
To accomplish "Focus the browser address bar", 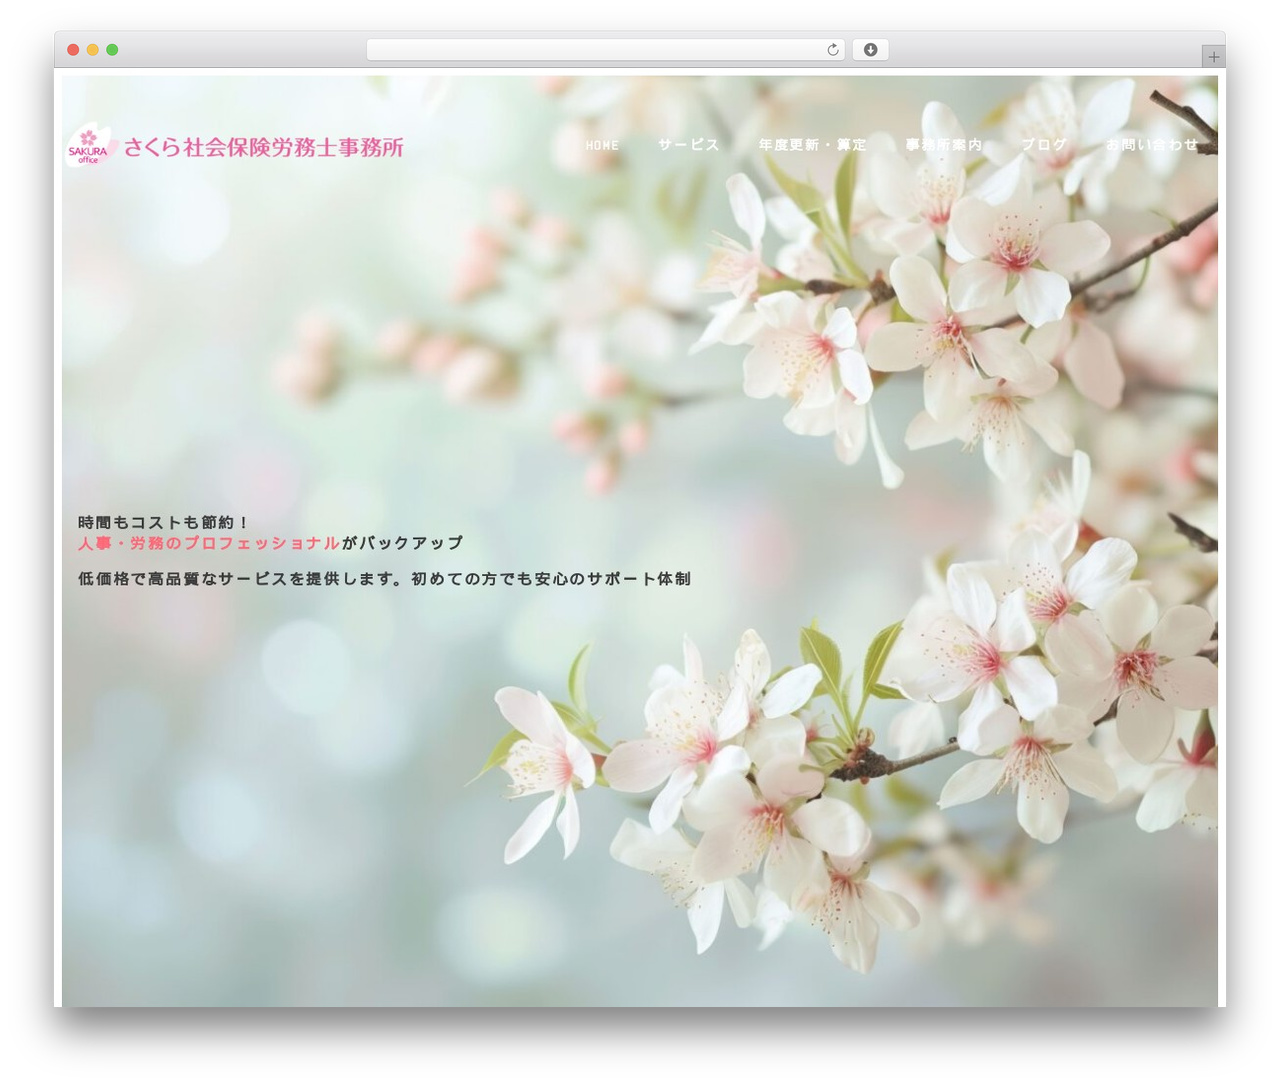I will (x=605, y=50).
